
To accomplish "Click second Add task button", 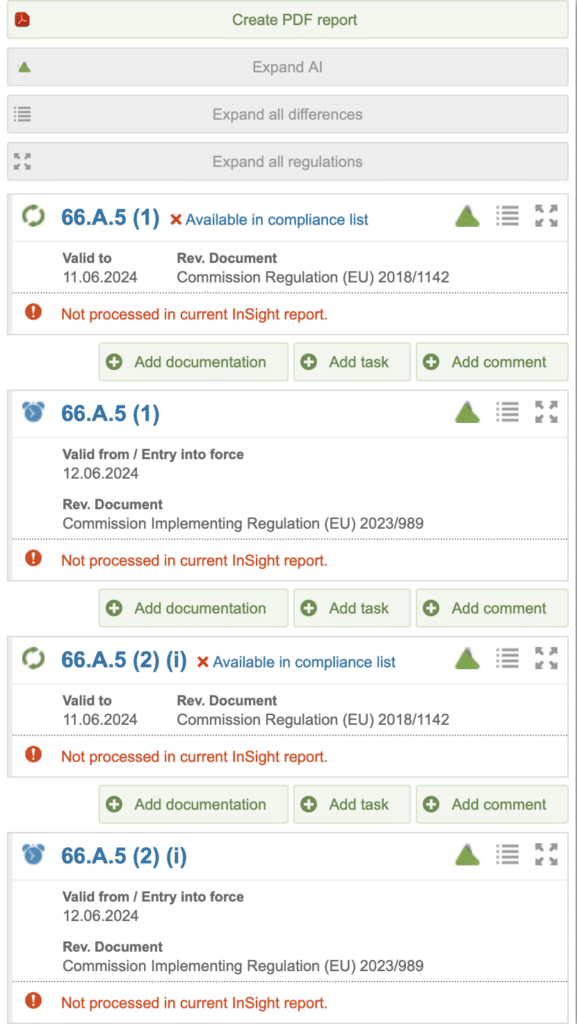I will (x=352, y=608).
